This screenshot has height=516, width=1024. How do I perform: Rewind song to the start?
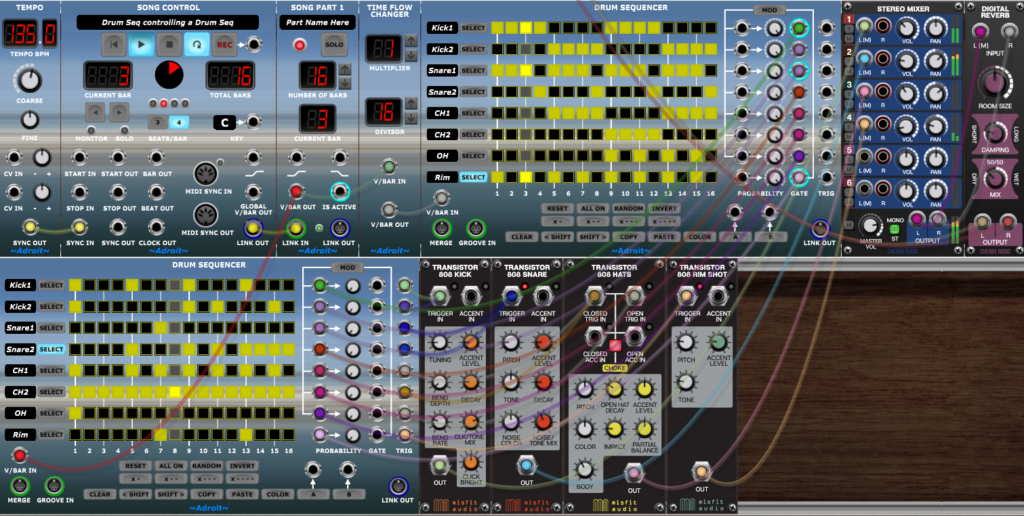tap(114, 44)
